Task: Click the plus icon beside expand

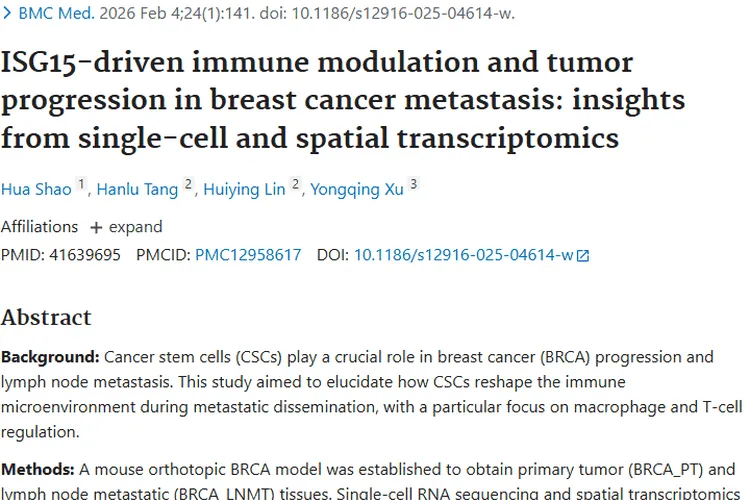Action: coord(96,227)
